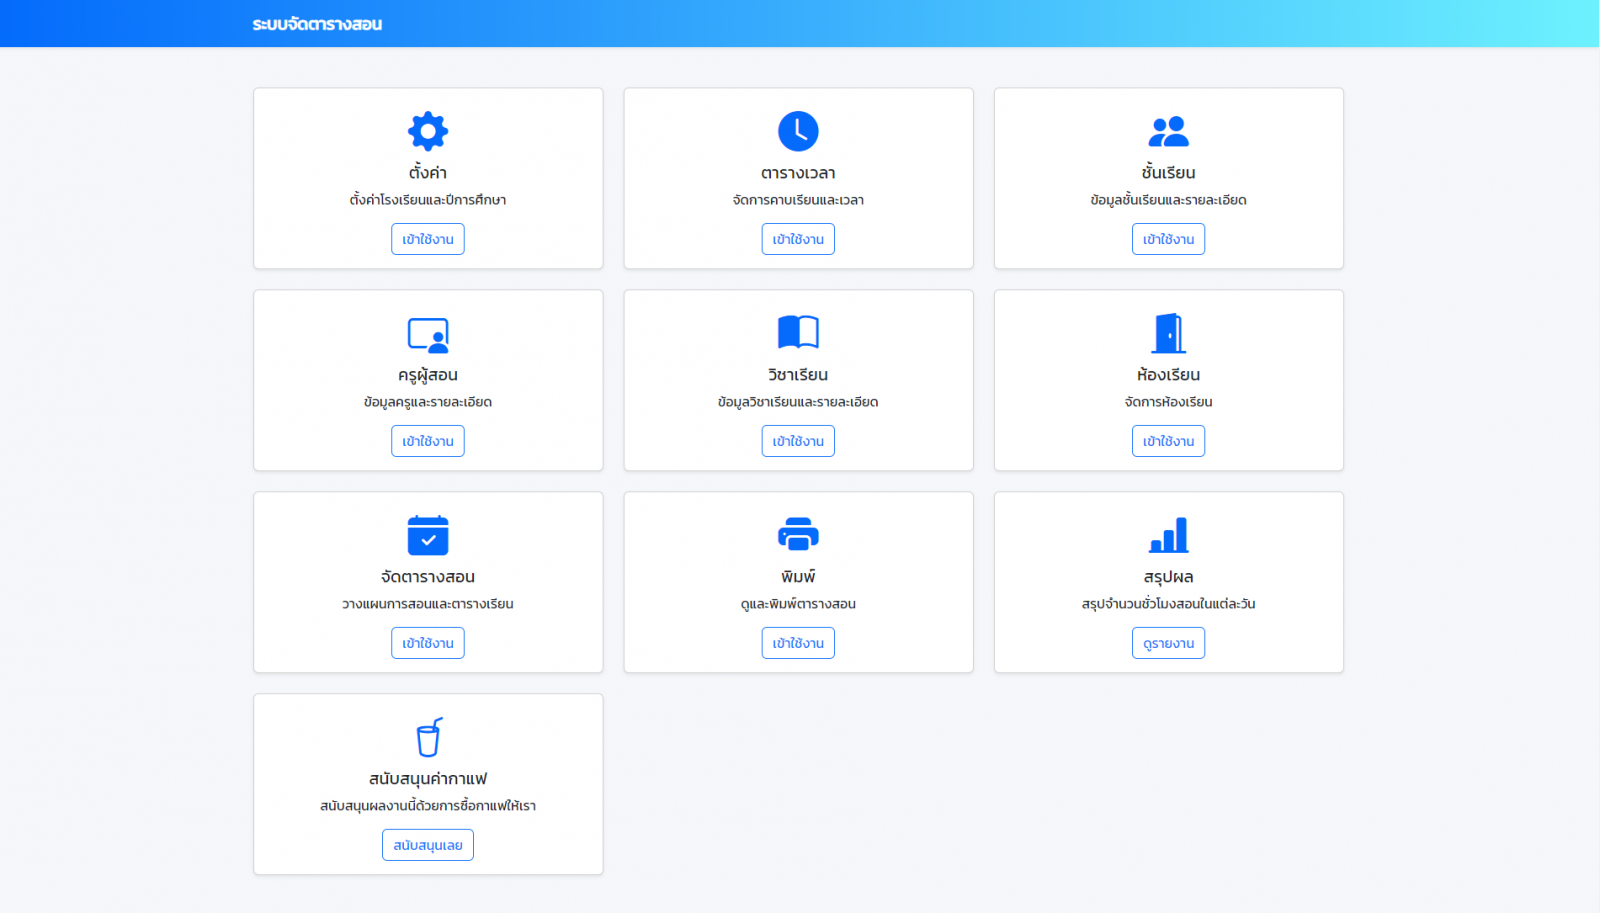This screenshot has width=1600, height=913.
Task: Click the teacher screen icon for ครูผู้สอน
Action: click(x=428, y=335)
